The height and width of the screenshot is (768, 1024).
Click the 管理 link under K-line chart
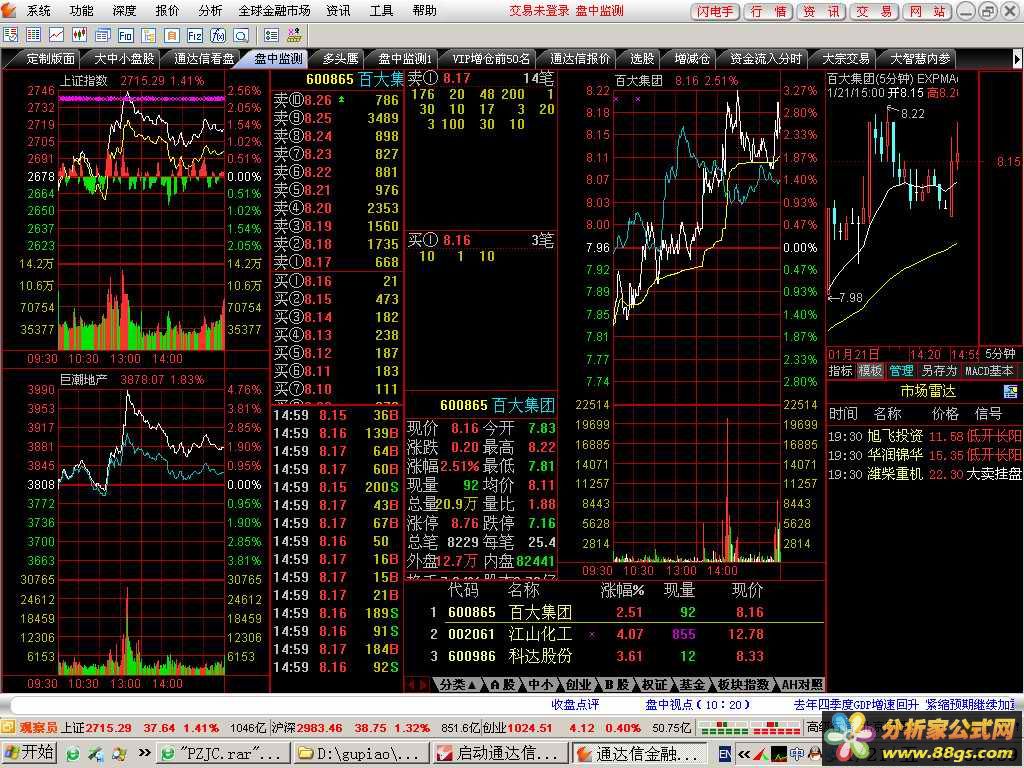pyautogui.click(x=901, y=371)
